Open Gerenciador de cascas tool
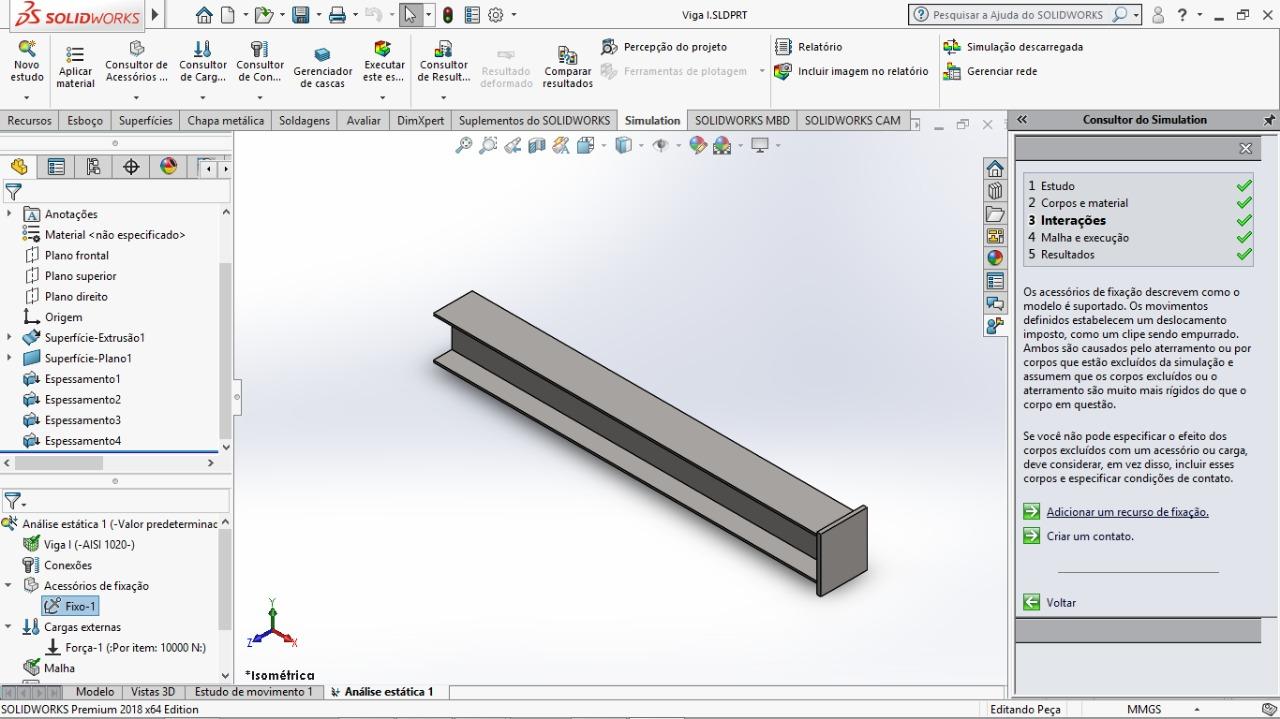Screen dimensions: 1280x719 322,56
